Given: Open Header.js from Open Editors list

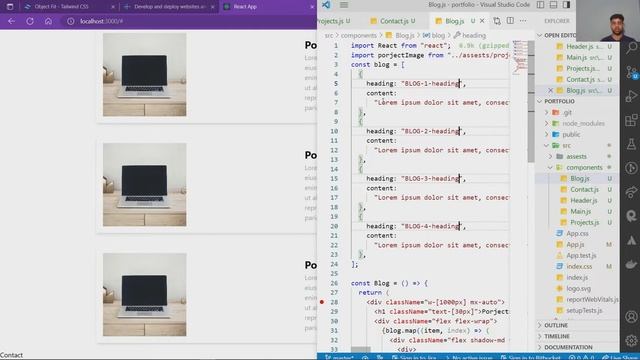Looking at the screenshot, I should [580, 47].
